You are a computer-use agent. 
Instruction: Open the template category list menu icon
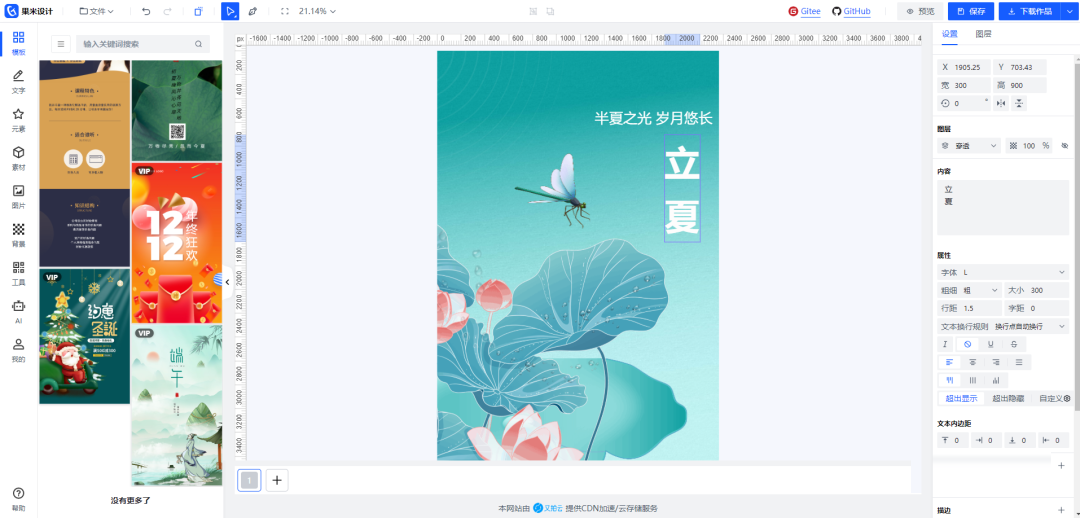pos(61,43)
